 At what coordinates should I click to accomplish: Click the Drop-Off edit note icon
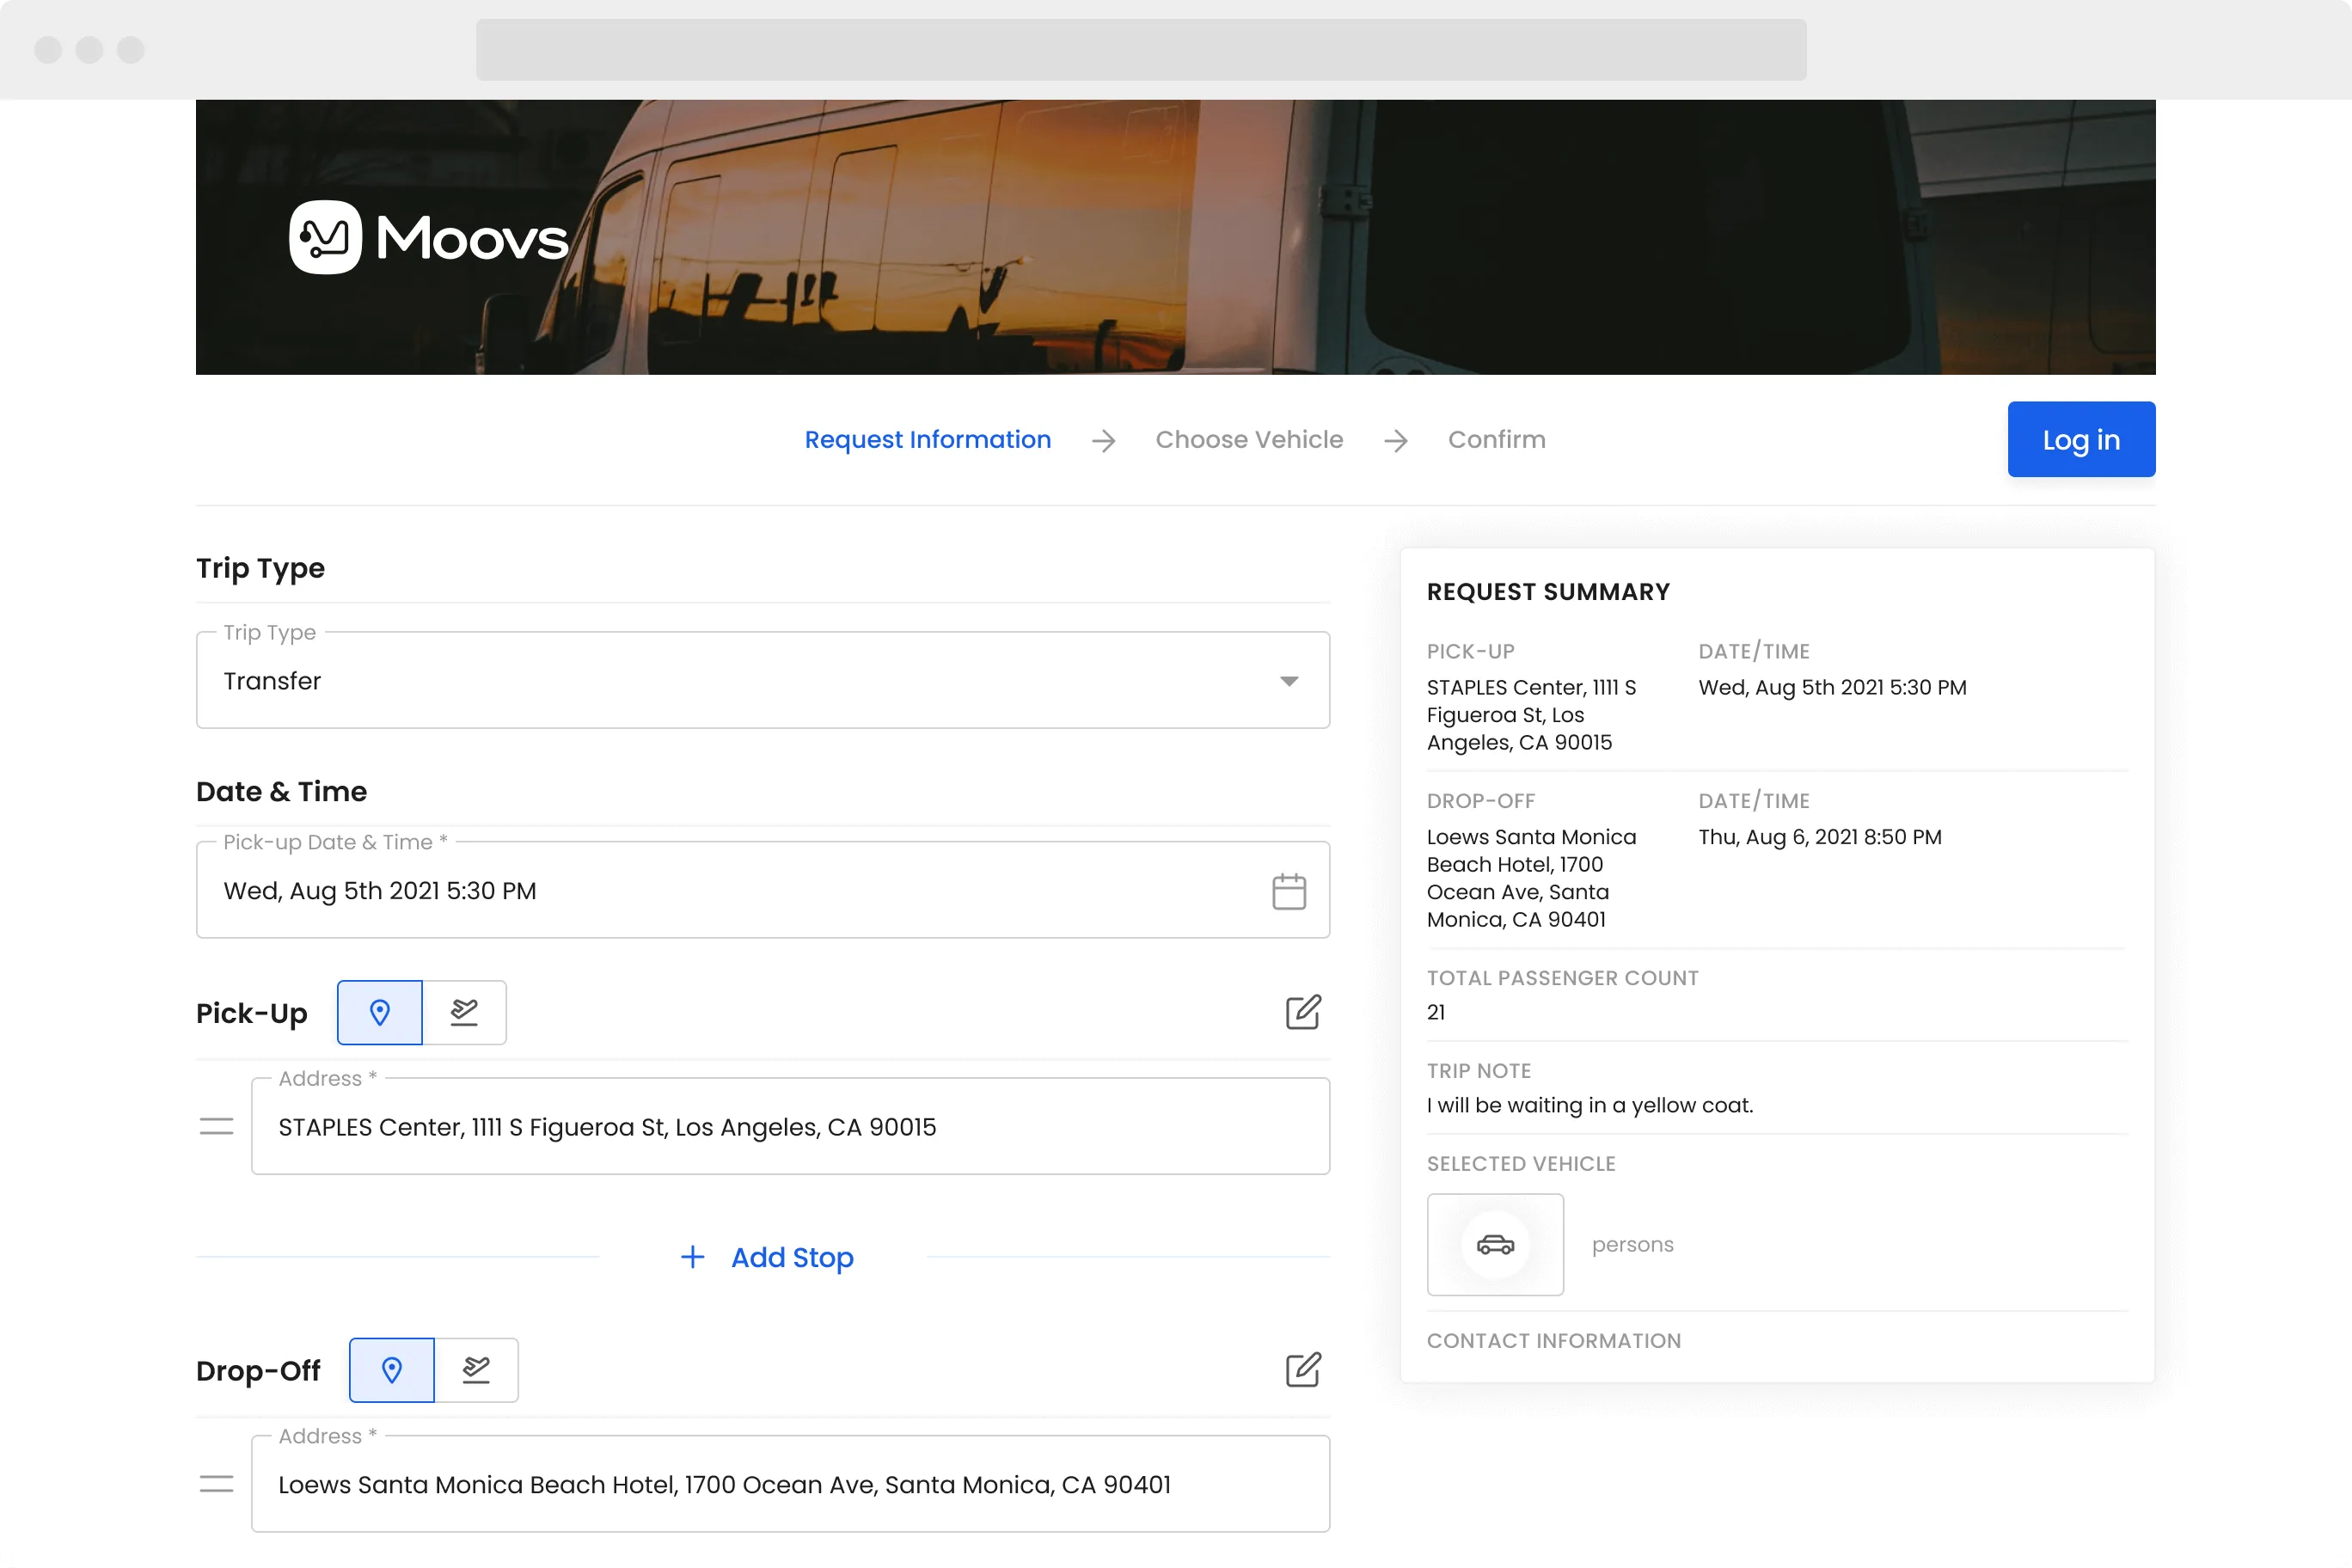tap(1303, 1370)
